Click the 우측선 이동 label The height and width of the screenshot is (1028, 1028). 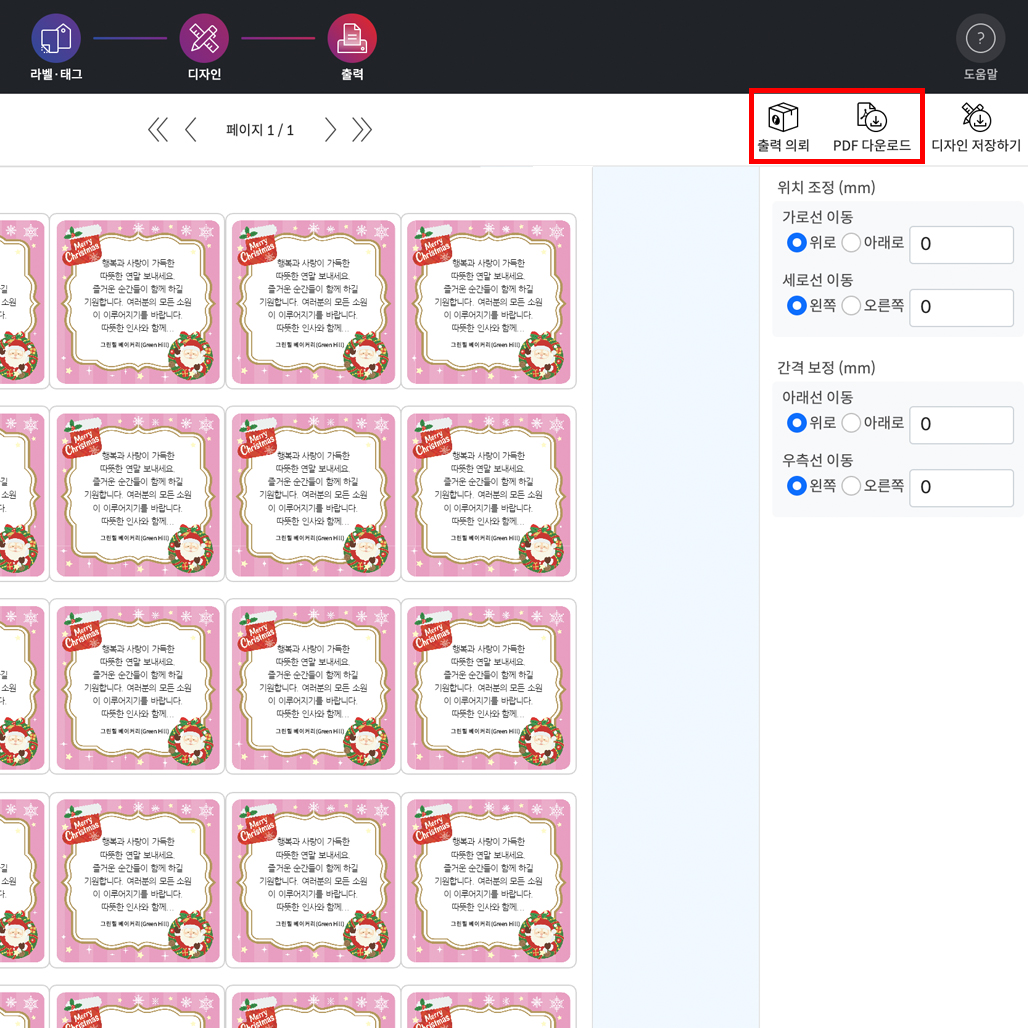(818, 460)
